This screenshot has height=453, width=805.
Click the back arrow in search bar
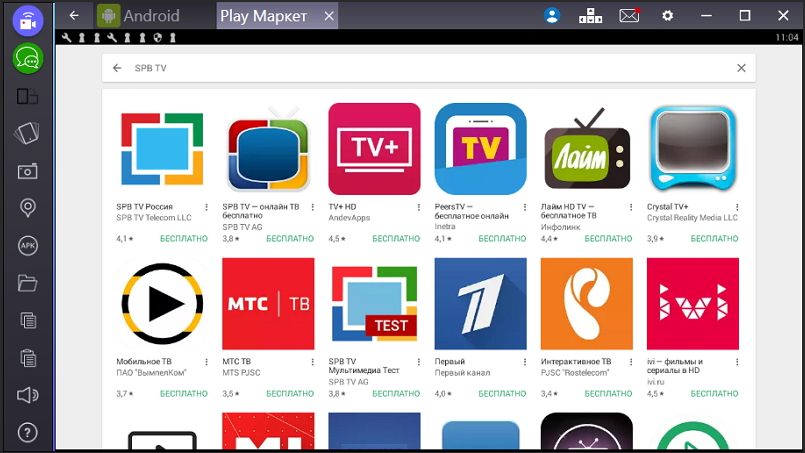117,68
